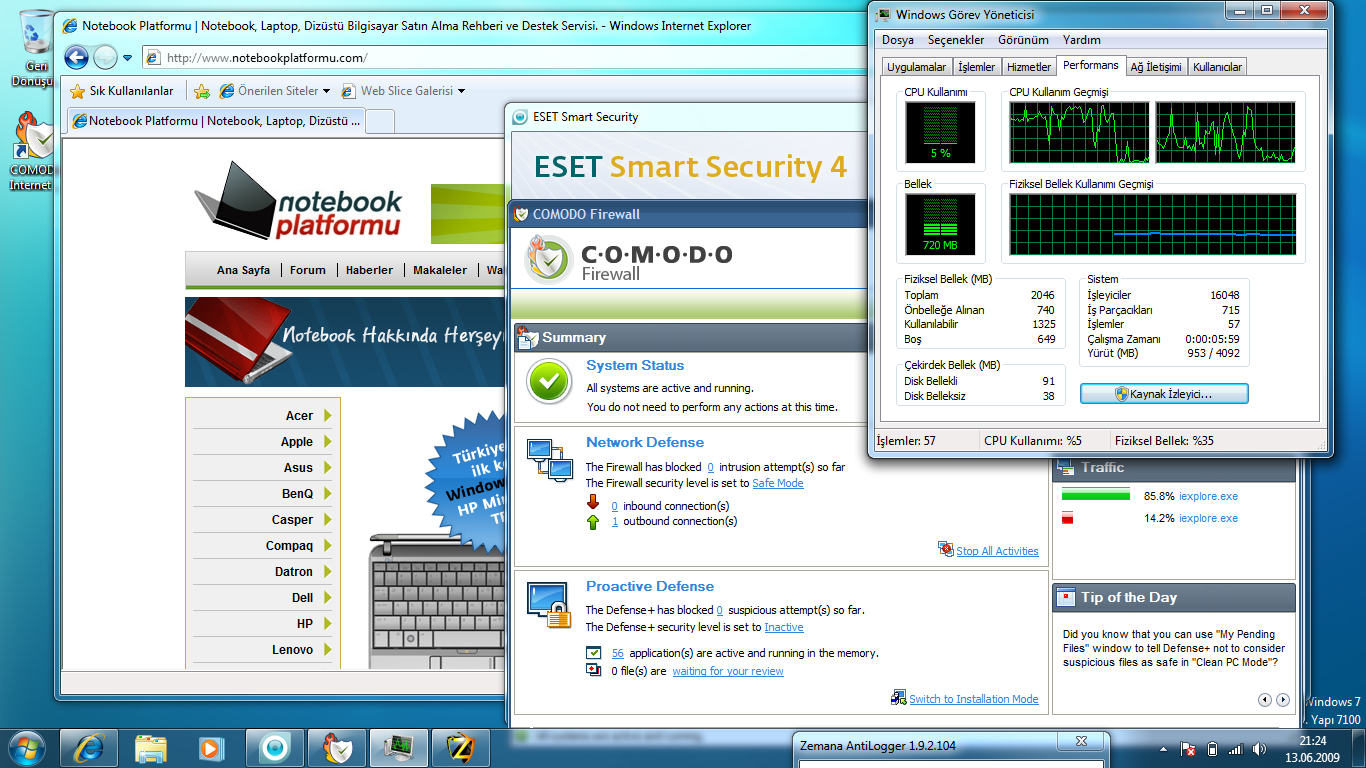The height and width of the screenshot is (768, 1366).
Task: Open Windows Media Player from the taskbar
Action: (212, 748)
